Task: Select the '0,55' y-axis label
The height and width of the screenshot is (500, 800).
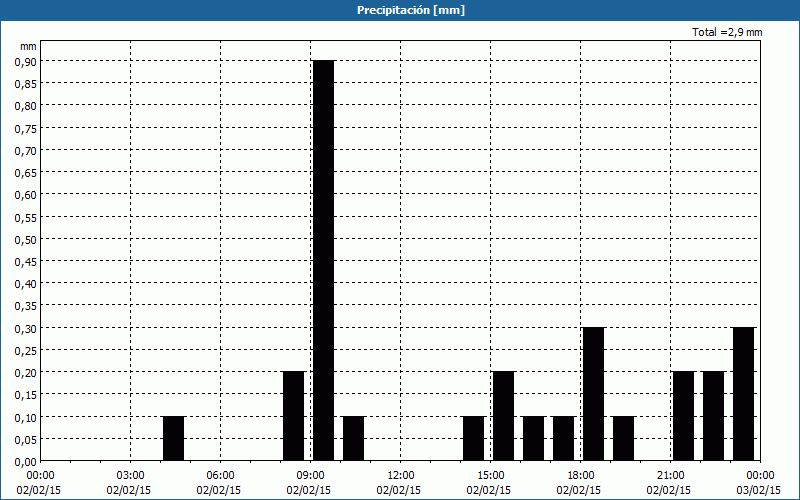Action: coord(26,217)
